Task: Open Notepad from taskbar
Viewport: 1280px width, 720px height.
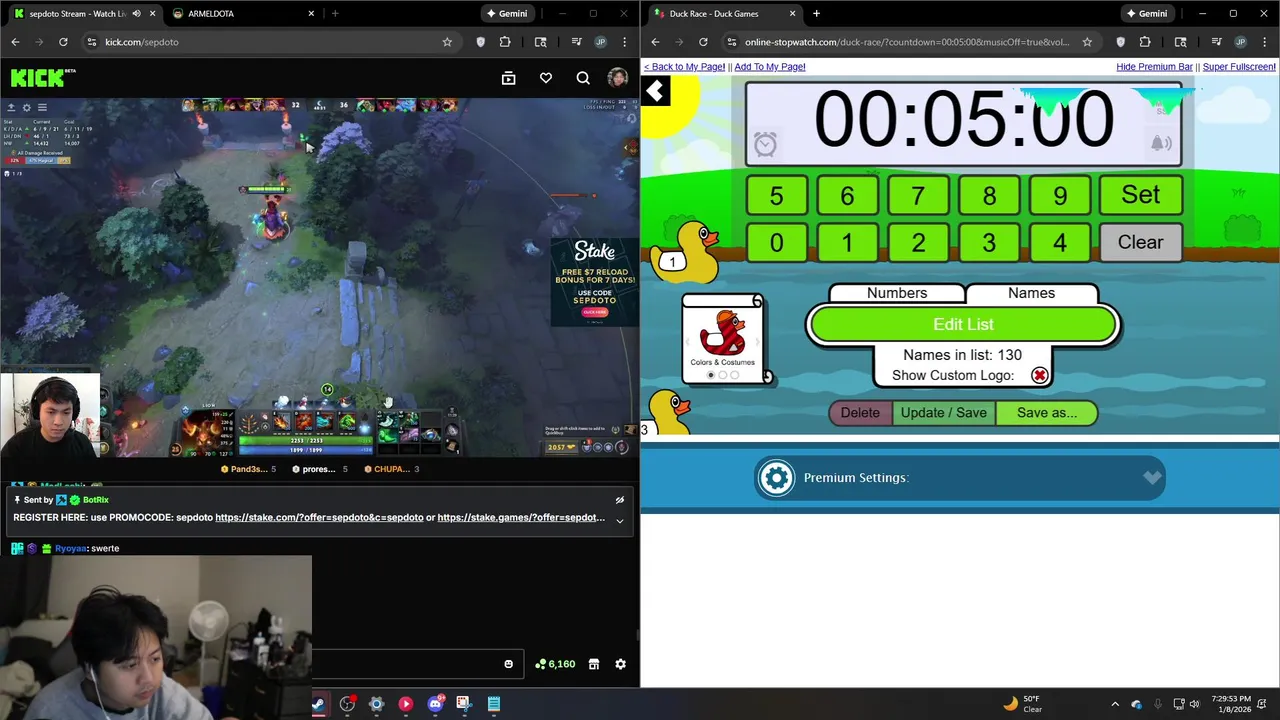Action: [493, 704]
